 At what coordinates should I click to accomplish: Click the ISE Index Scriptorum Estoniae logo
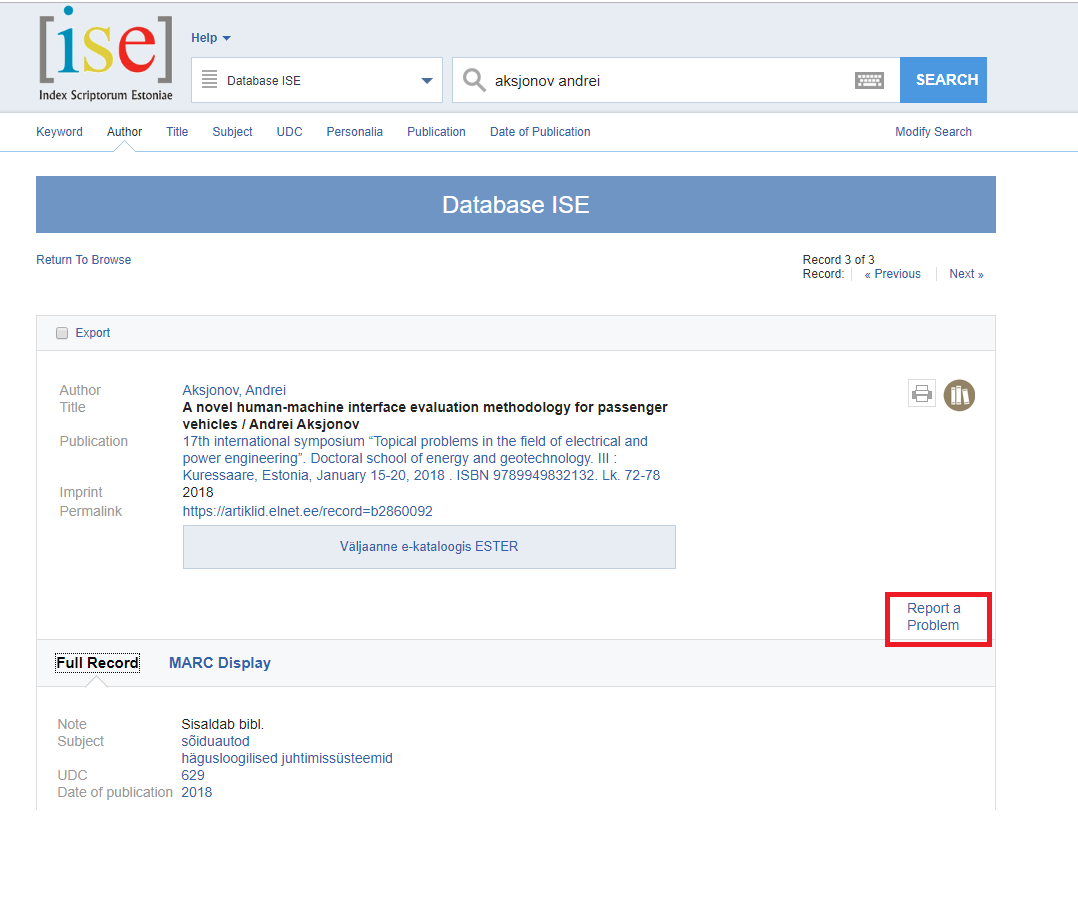(106, 54)
